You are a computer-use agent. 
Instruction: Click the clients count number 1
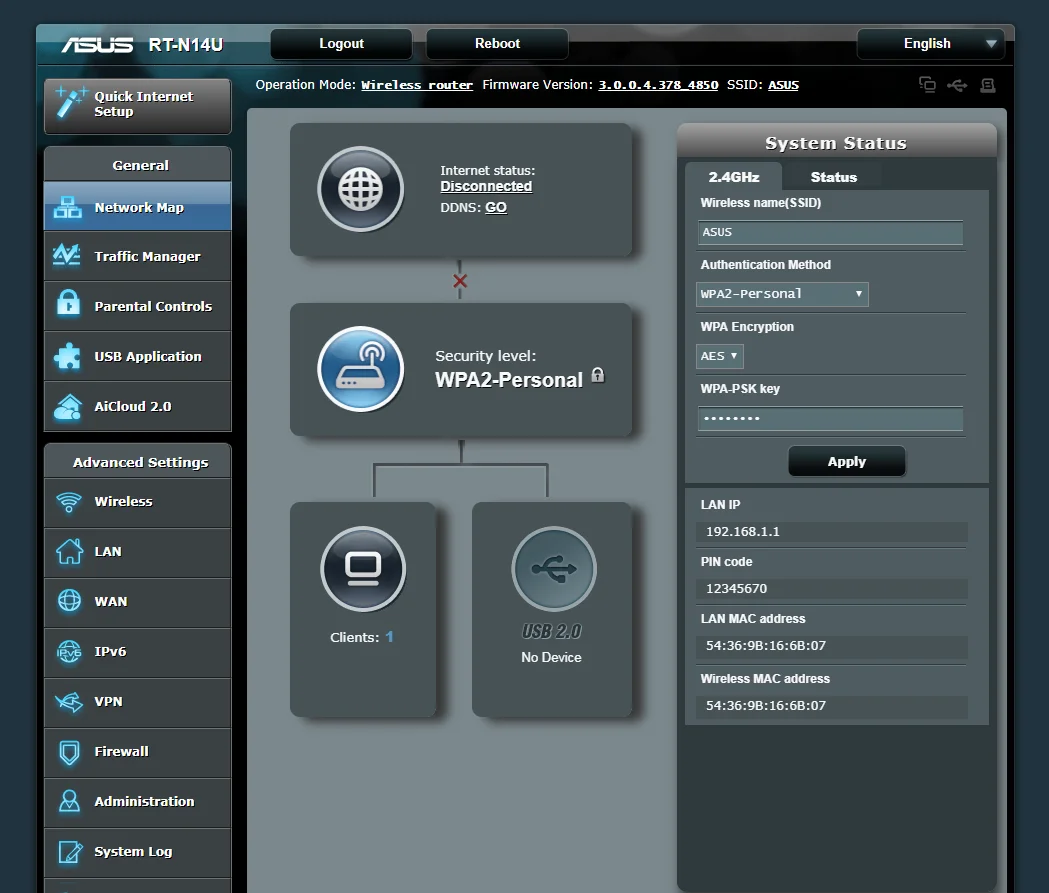[389, 637]
